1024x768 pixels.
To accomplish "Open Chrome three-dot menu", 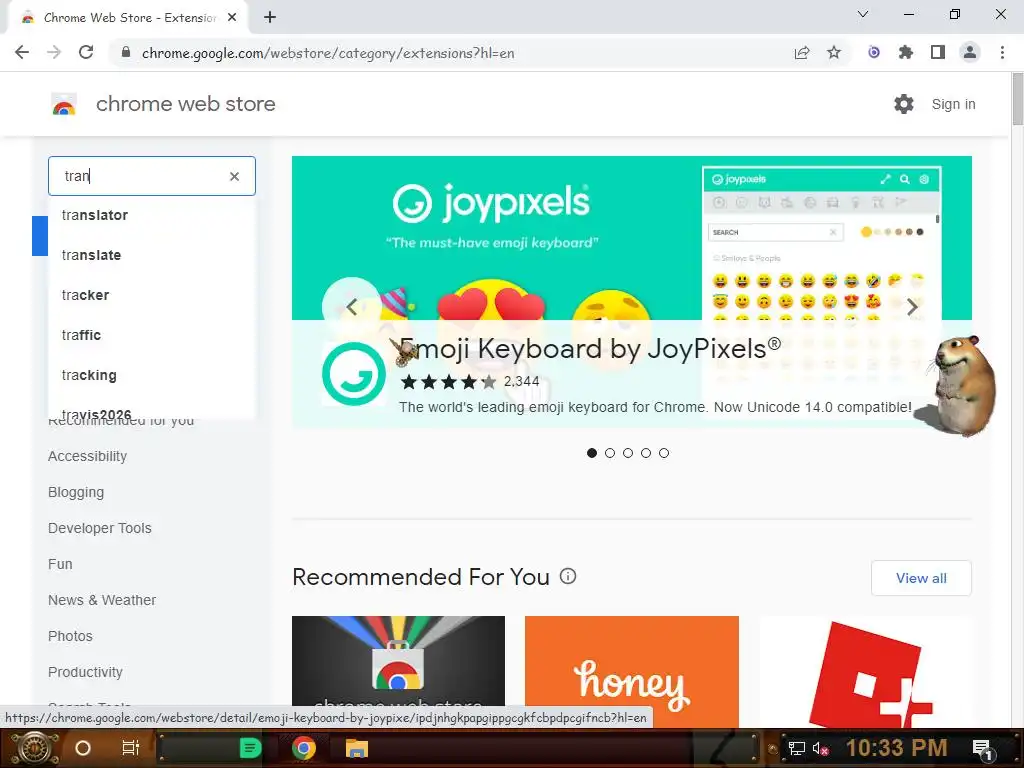I will coord(1002,53).
